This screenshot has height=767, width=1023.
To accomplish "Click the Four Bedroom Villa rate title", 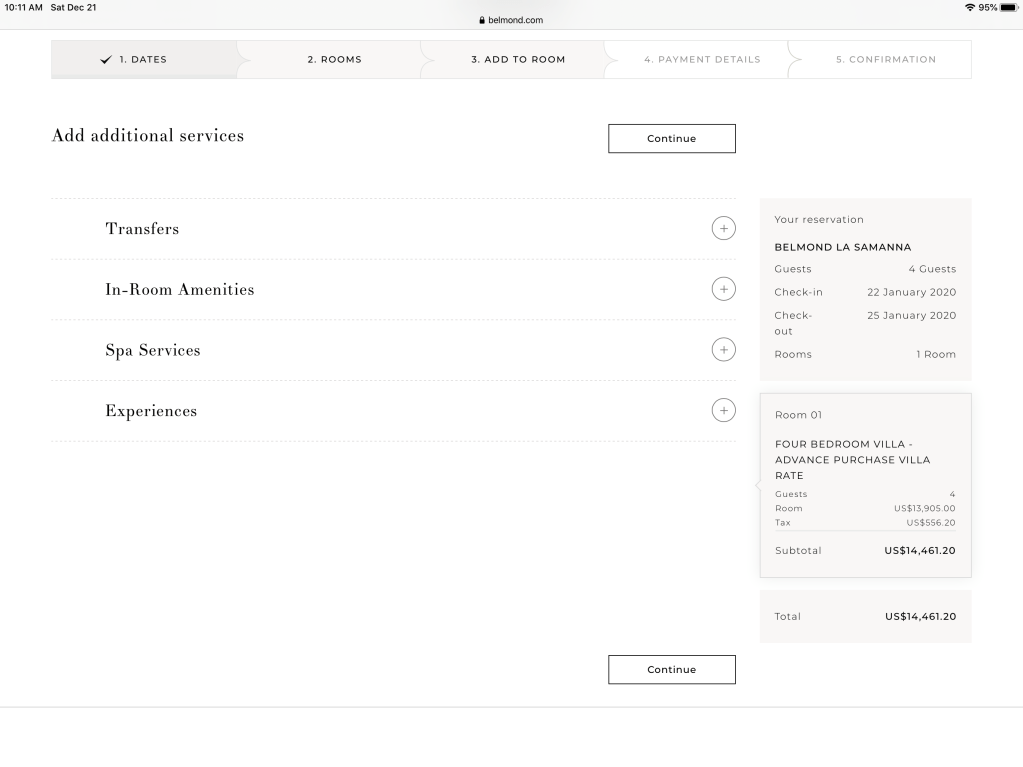I will (x=852, y=460).
